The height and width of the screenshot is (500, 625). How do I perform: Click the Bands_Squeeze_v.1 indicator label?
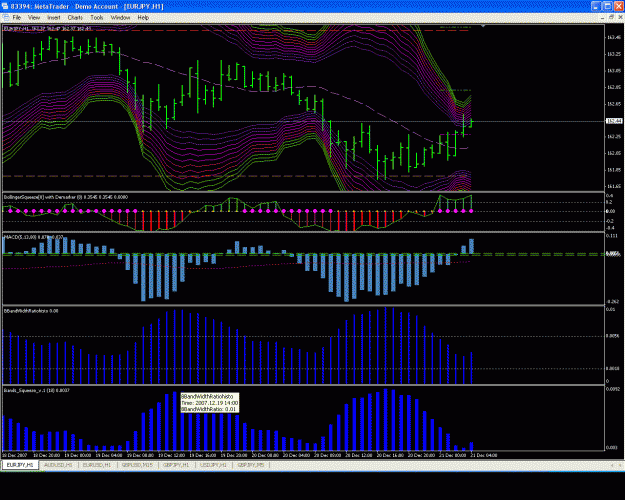coord(37,390)
